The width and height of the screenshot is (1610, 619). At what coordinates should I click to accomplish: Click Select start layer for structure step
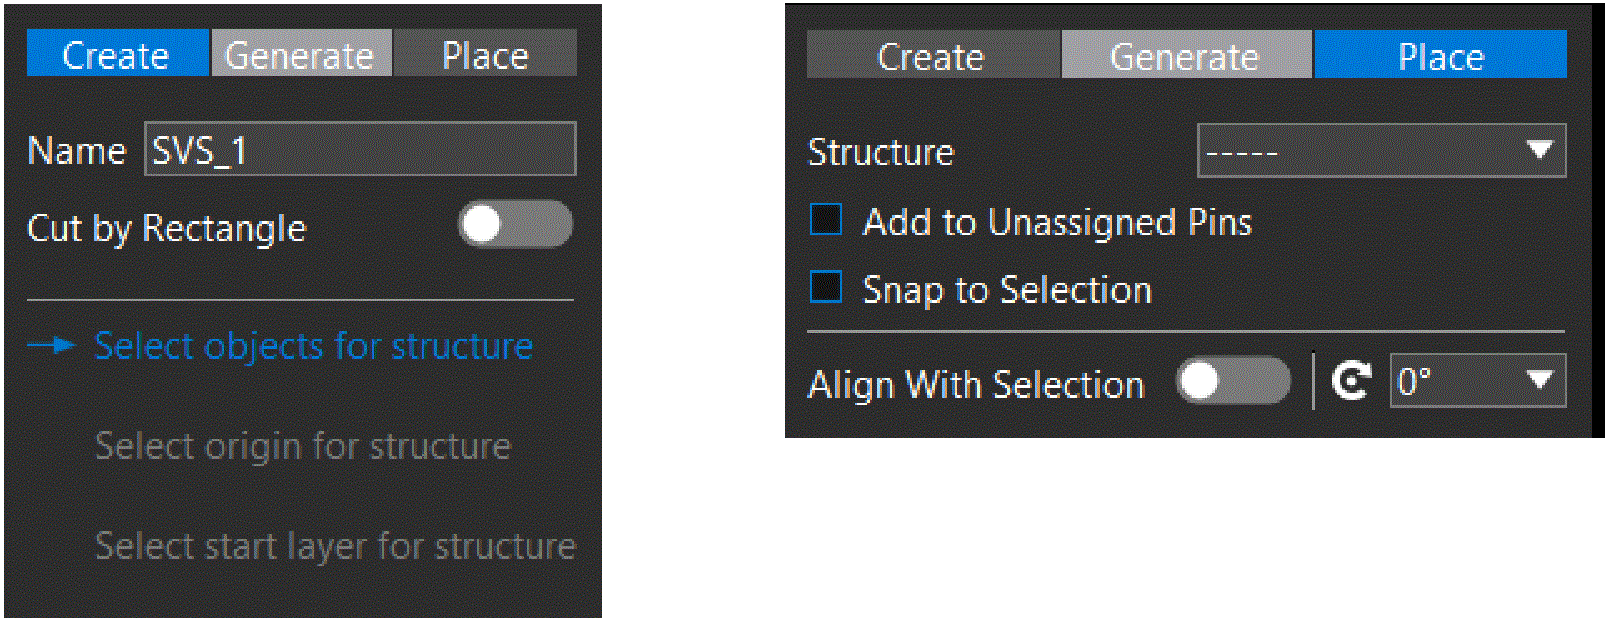[335, 546]
